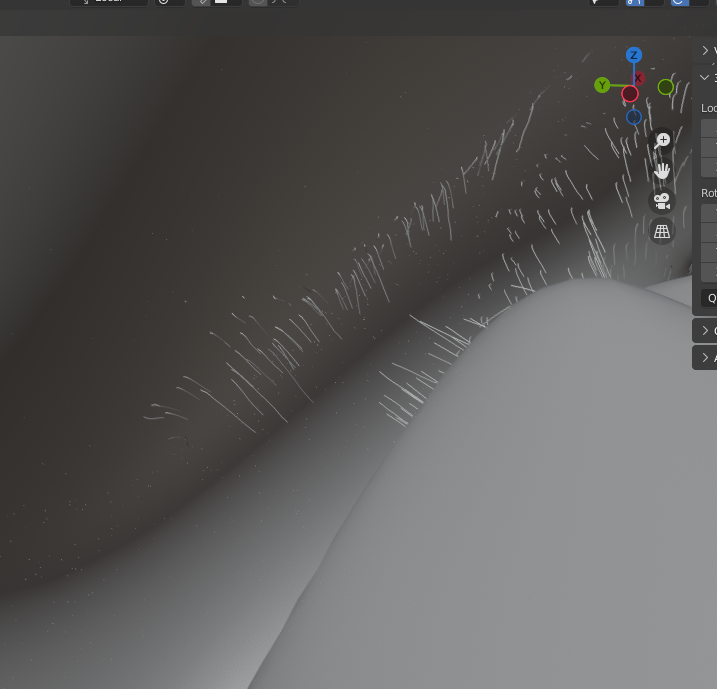Screen dimensions: 717x689
Task: Expand the collapsed sidebar panel starting with 'A'
Action: pos(705,358)
